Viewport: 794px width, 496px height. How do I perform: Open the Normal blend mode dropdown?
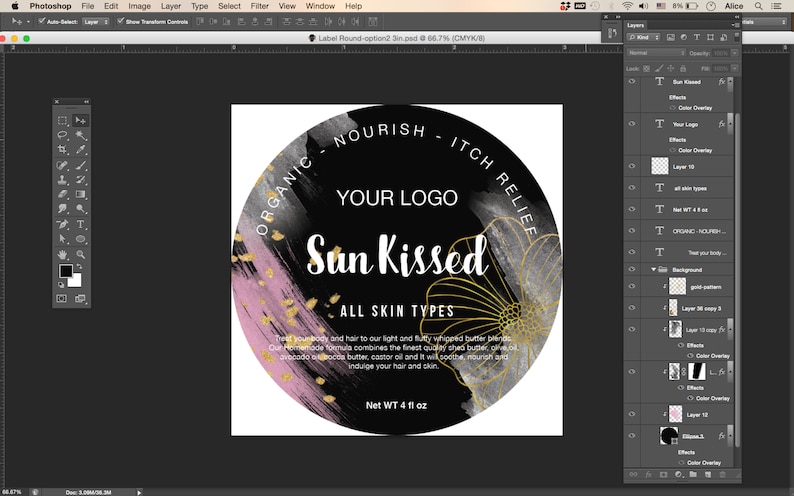(x=656, y=53)
